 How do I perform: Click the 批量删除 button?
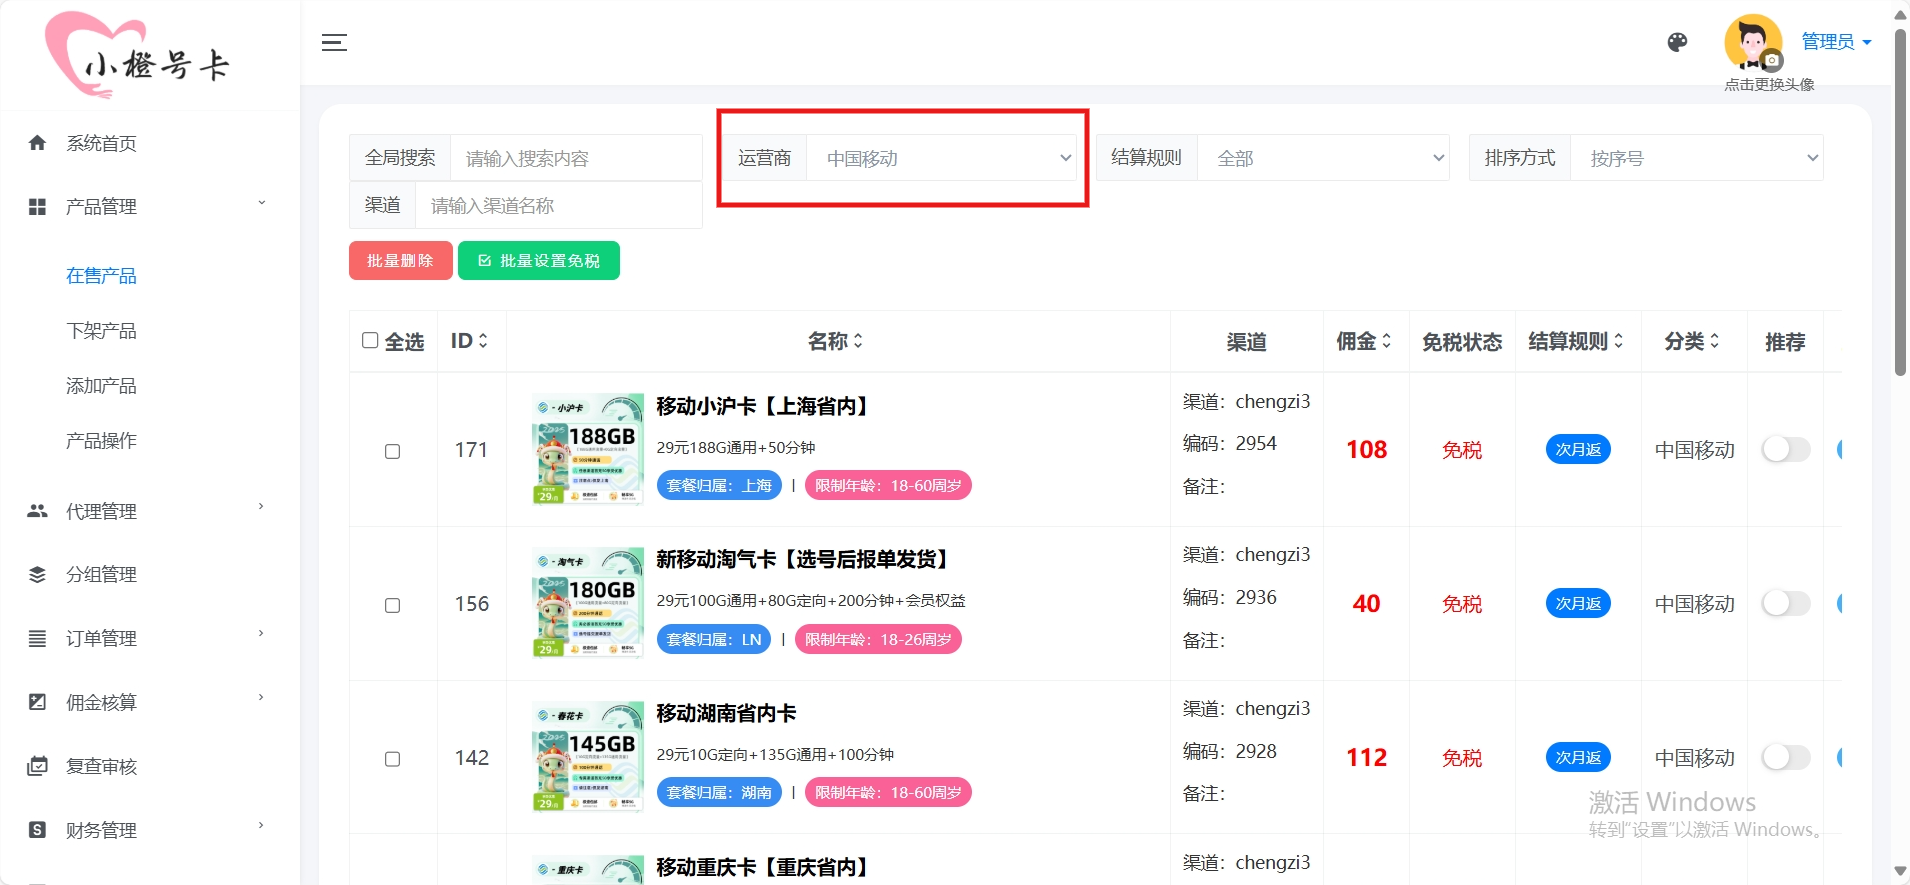[x=400, y=261]
